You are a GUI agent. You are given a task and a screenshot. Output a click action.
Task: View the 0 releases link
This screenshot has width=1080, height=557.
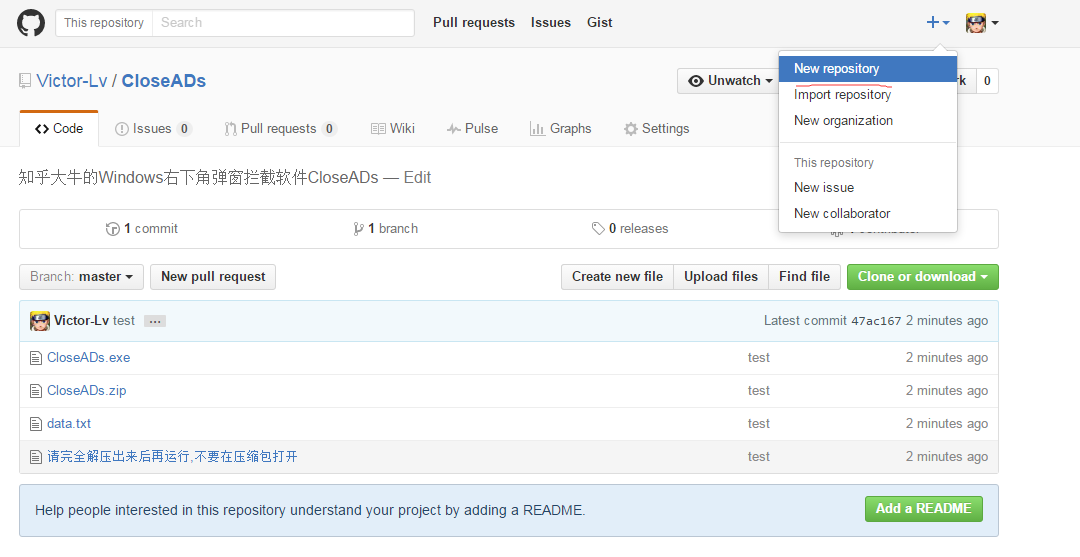pyautogui.click(x=630, y=229)
